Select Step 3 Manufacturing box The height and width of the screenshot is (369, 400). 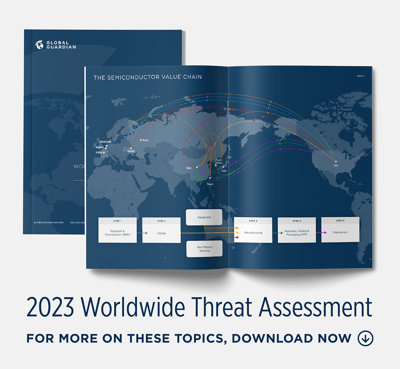tap(253, 230)
